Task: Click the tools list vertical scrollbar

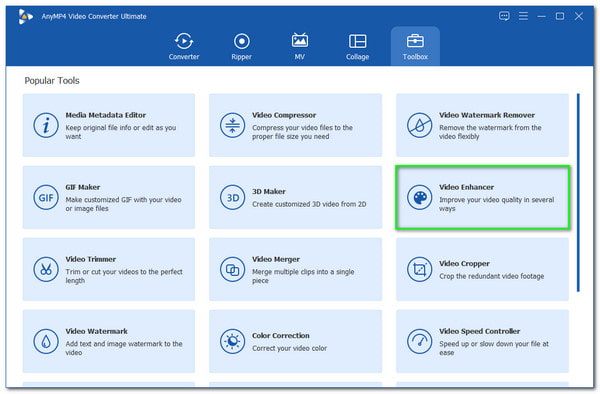Action: pos(578,192)
